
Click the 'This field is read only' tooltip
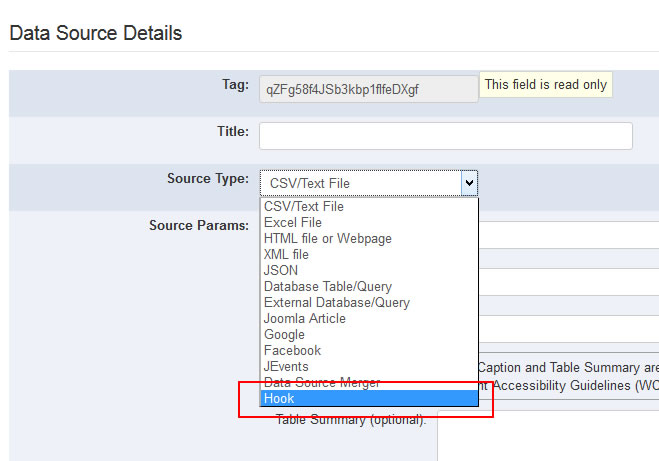546,85
